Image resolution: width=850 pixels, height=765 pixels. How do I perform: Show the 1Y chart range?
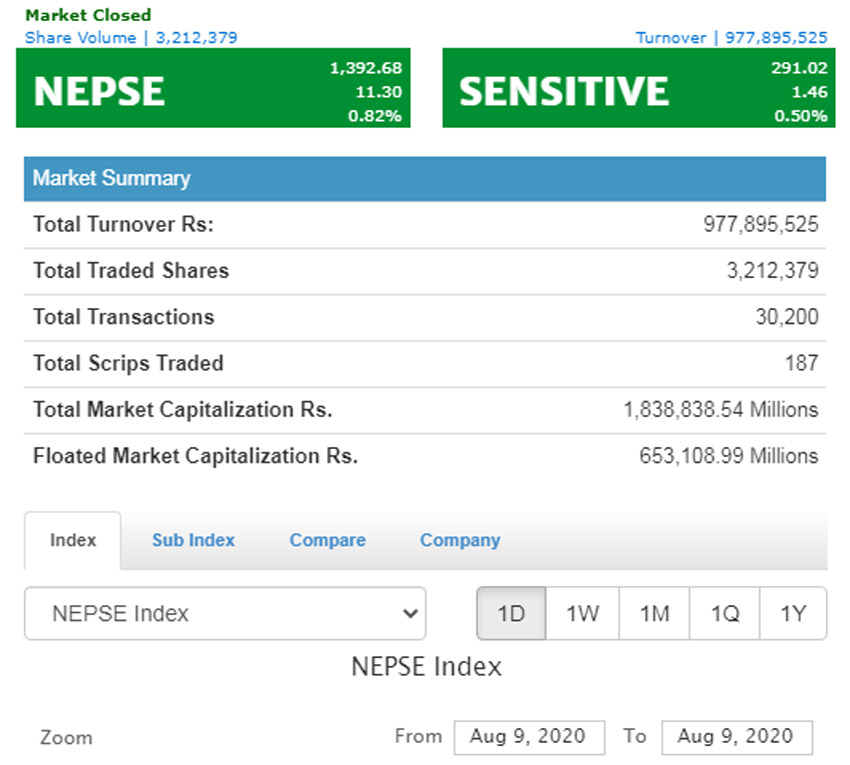click(793, 613)
